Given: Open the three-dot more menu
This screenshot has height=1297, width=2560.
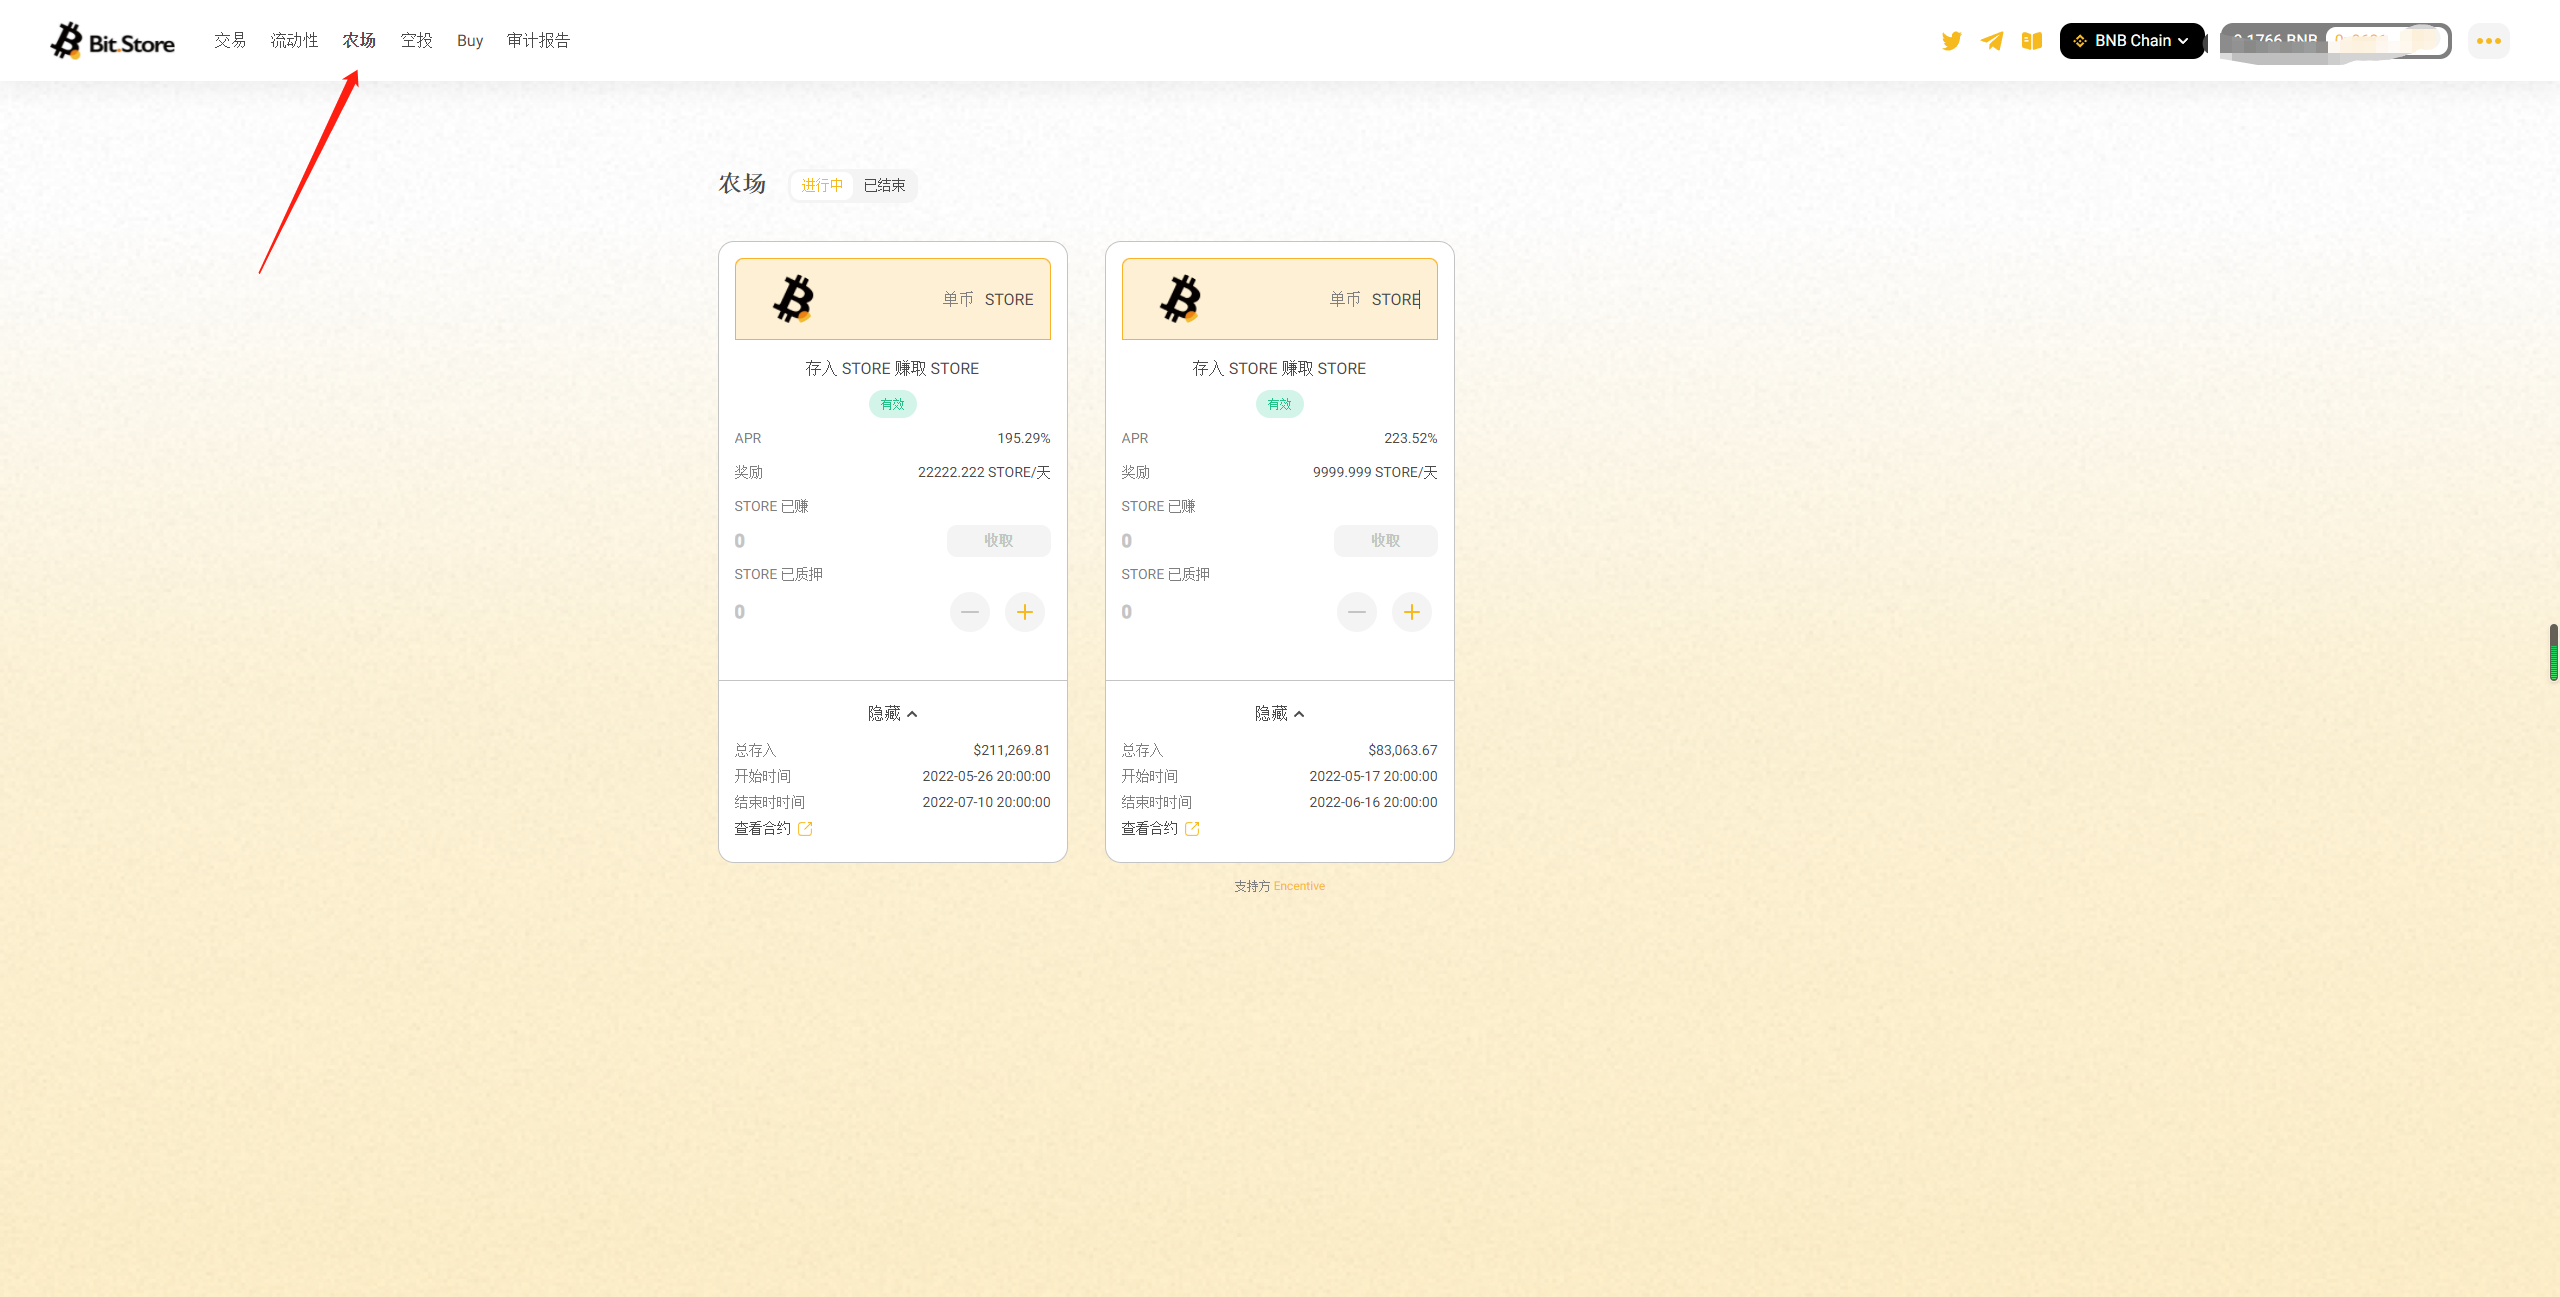Looking at the screenshot, I should pyautogui.click(x=2489, y=41).
